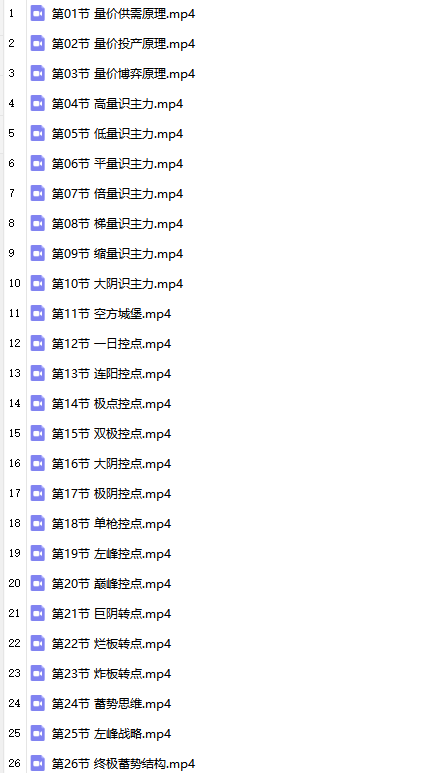Open 第10节 大阴识主力.mp4
This screenshot has height=773, width=436.
coord(117,283)
